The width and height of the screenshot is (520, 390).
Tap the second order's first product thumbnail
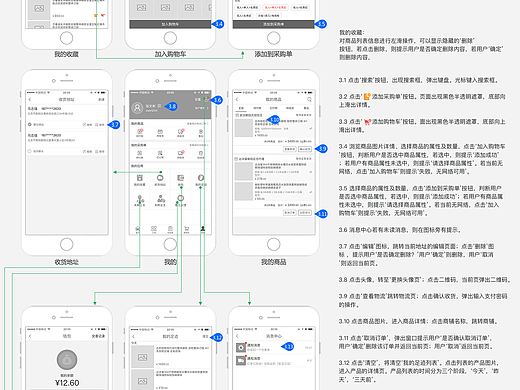244,171
